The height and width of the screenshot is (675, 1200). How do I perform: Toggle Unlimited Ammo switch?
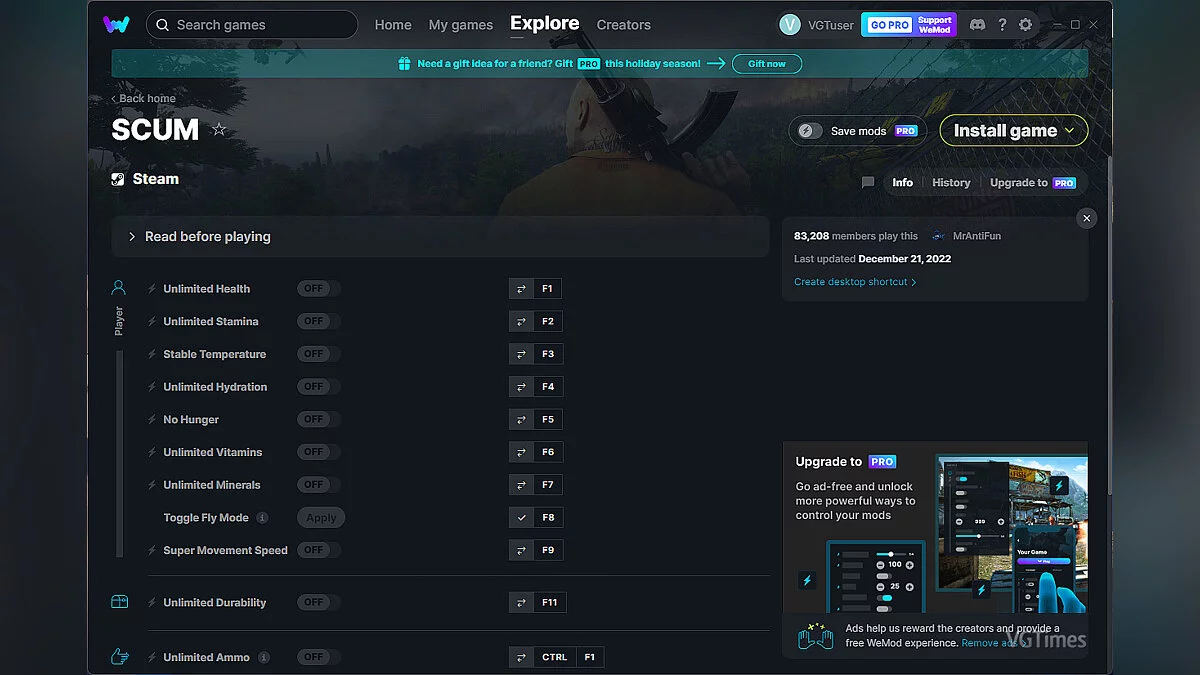point(318,657)
